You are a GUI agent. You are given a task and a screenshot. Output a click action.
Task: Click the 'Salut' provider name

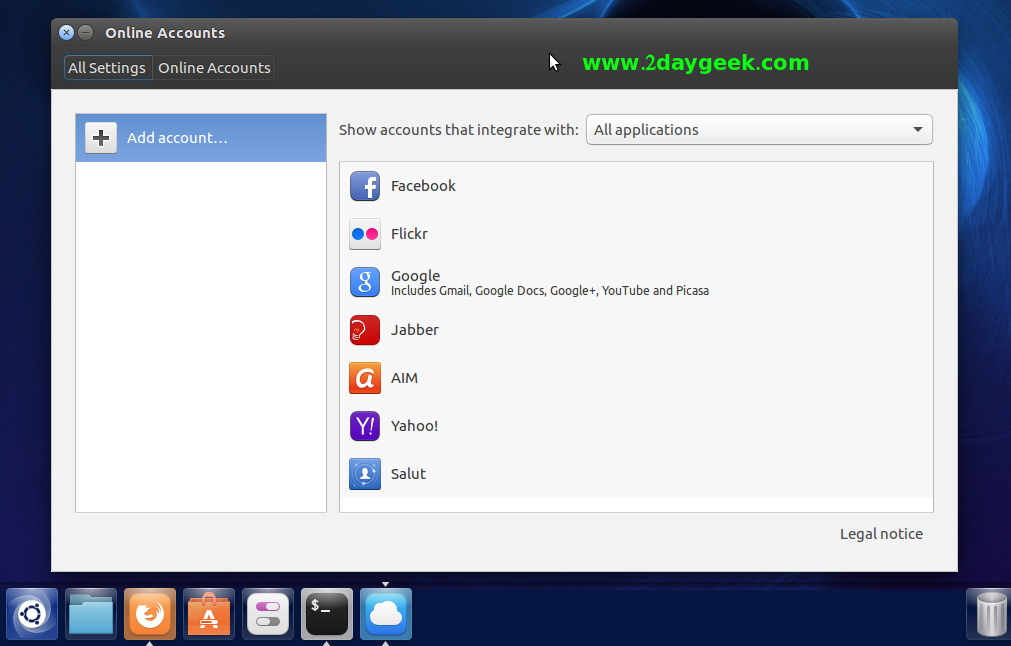[x=408, y=474]
